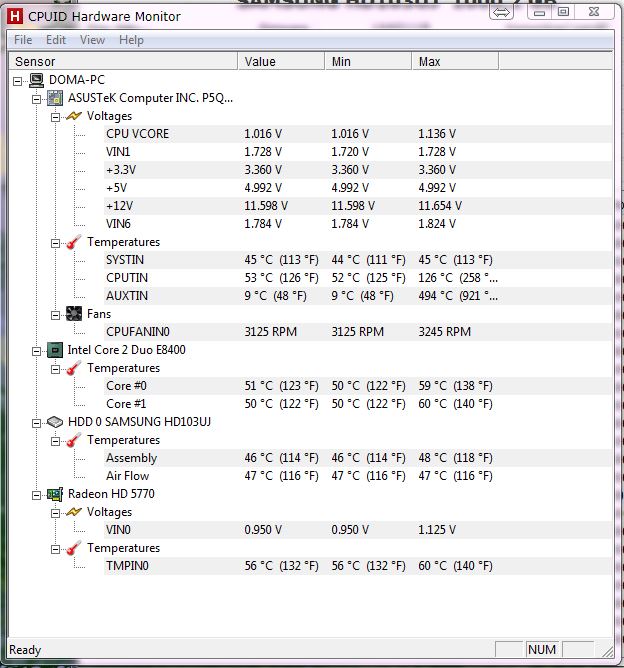624x668 pixels.
Task: Click the red H application icon in title bar
Action: [15, 16]
